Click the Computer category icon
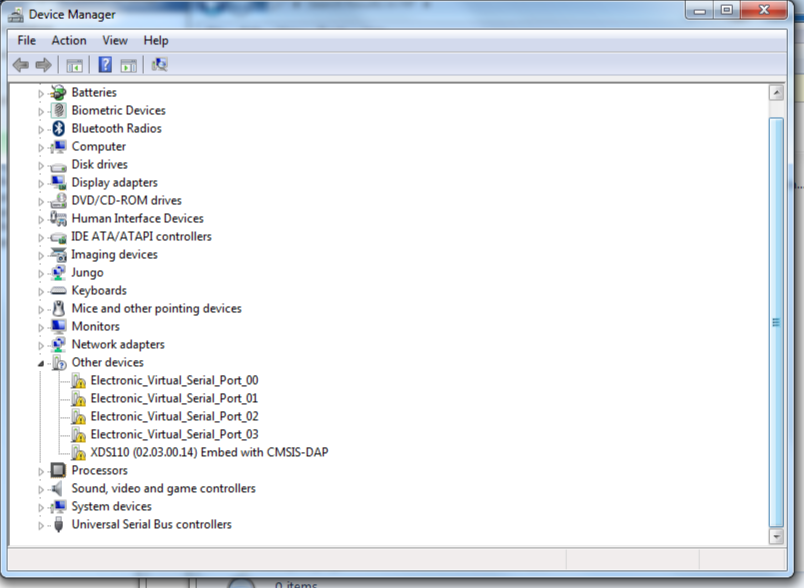Image resolution: width=804 pixels, height=588 pixels. point(58,147)
